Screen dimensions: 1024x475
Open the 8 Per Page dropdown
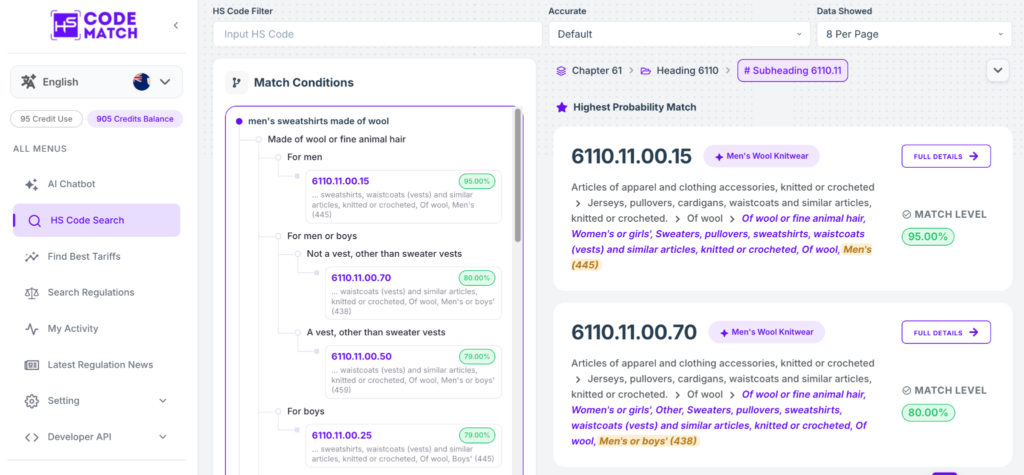tap(914, 34)
